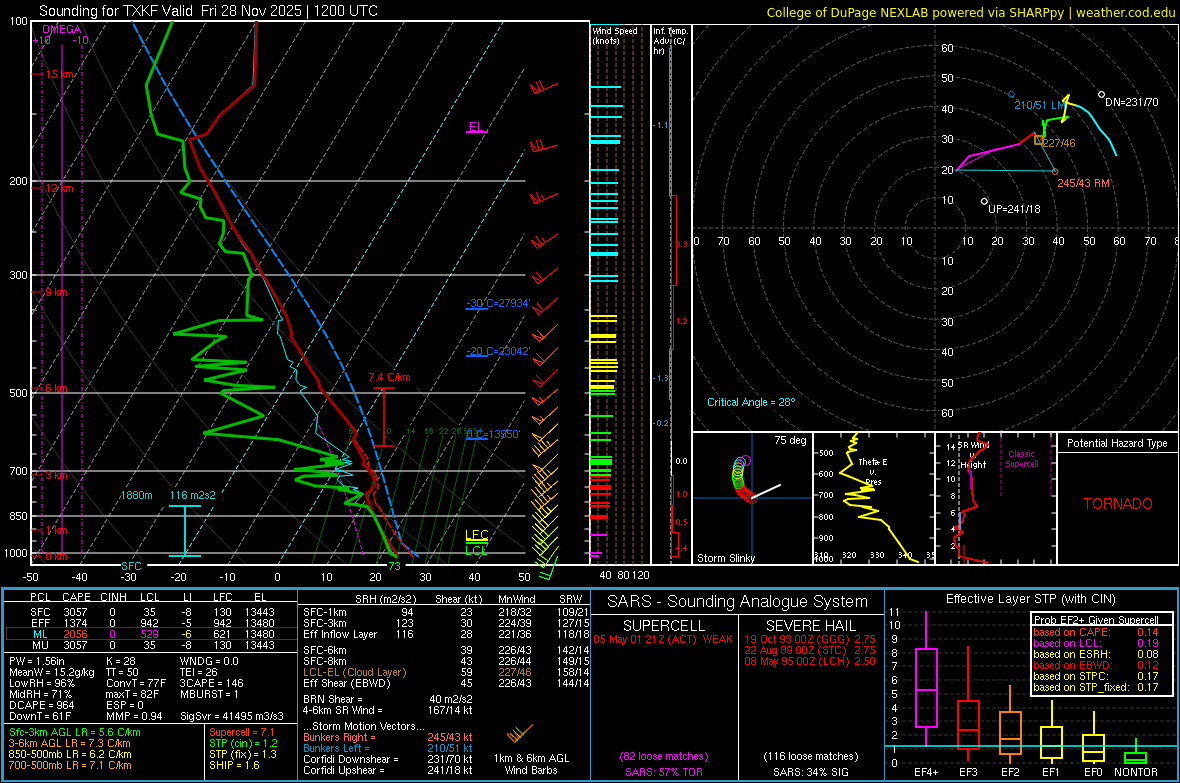
Task: Click the MMP = 0.94 value
Action: click(134, 717)
